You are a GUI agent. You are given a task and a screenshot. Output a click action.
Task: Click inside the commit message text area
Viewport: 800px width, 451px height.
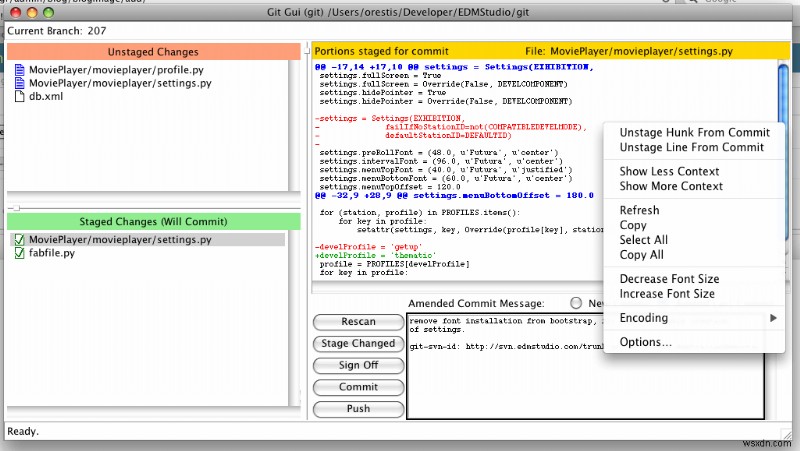pos(585,366)
